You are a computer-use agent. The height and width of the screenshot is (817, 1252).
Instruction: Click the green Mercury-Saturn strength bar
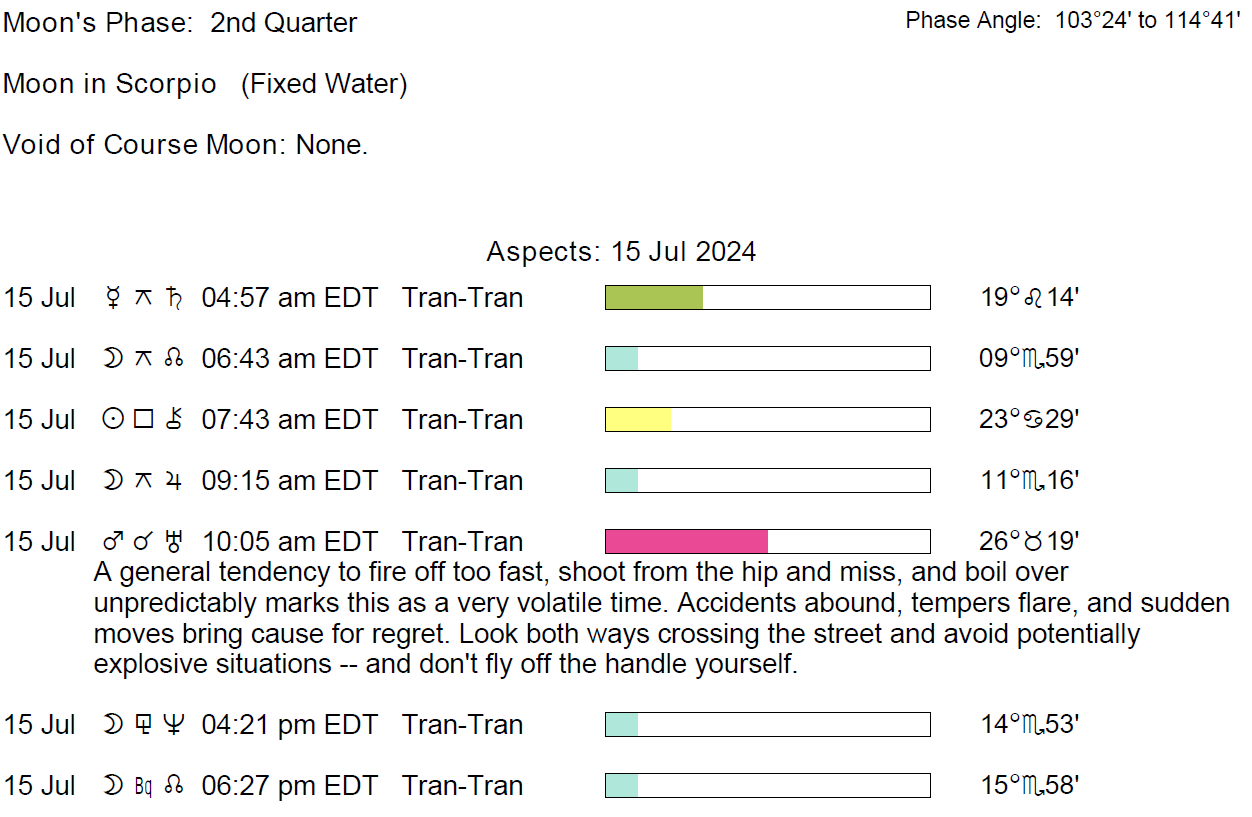click(654, 298)
